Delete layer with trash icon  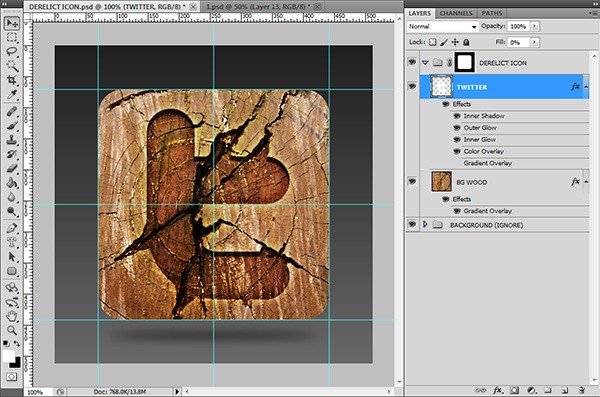tap(581, 390)
